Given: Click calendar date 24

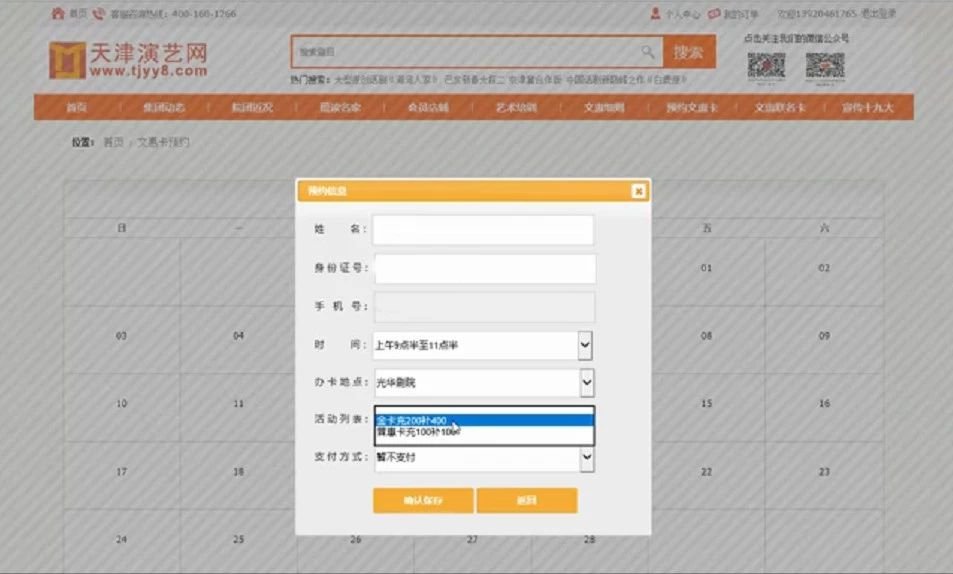Looking at the screenshot, I should pos(122,539).
